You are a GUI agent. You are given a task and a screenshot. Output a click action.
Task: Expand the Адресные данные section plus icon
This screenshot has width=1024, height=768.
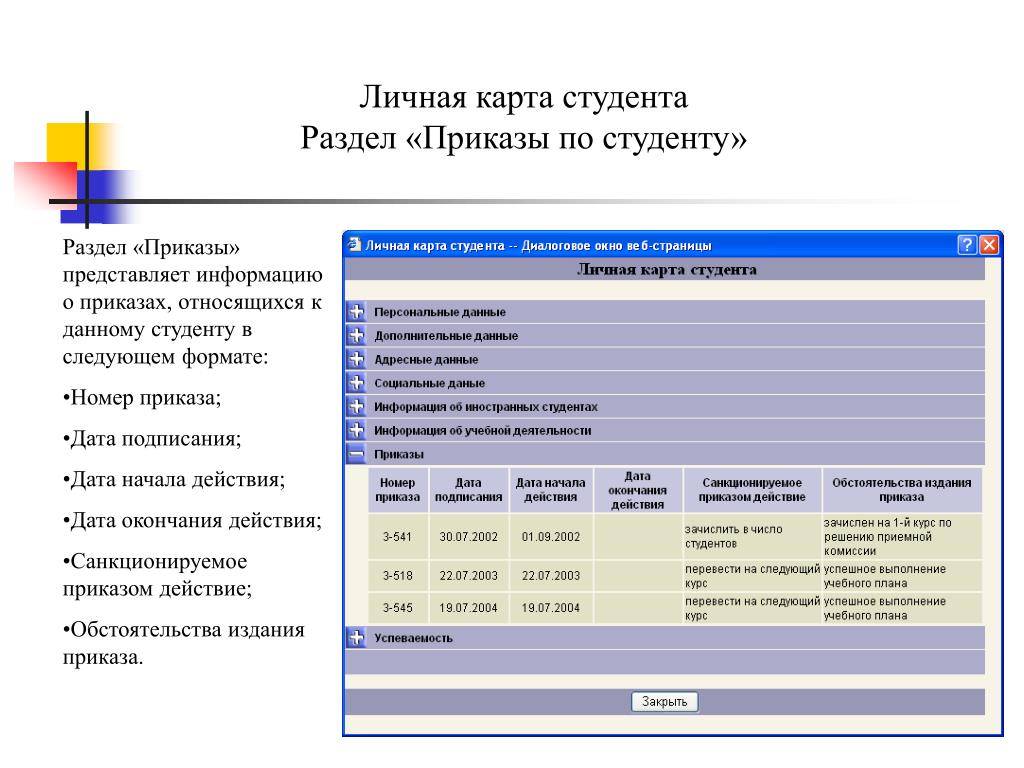point(356,359)
